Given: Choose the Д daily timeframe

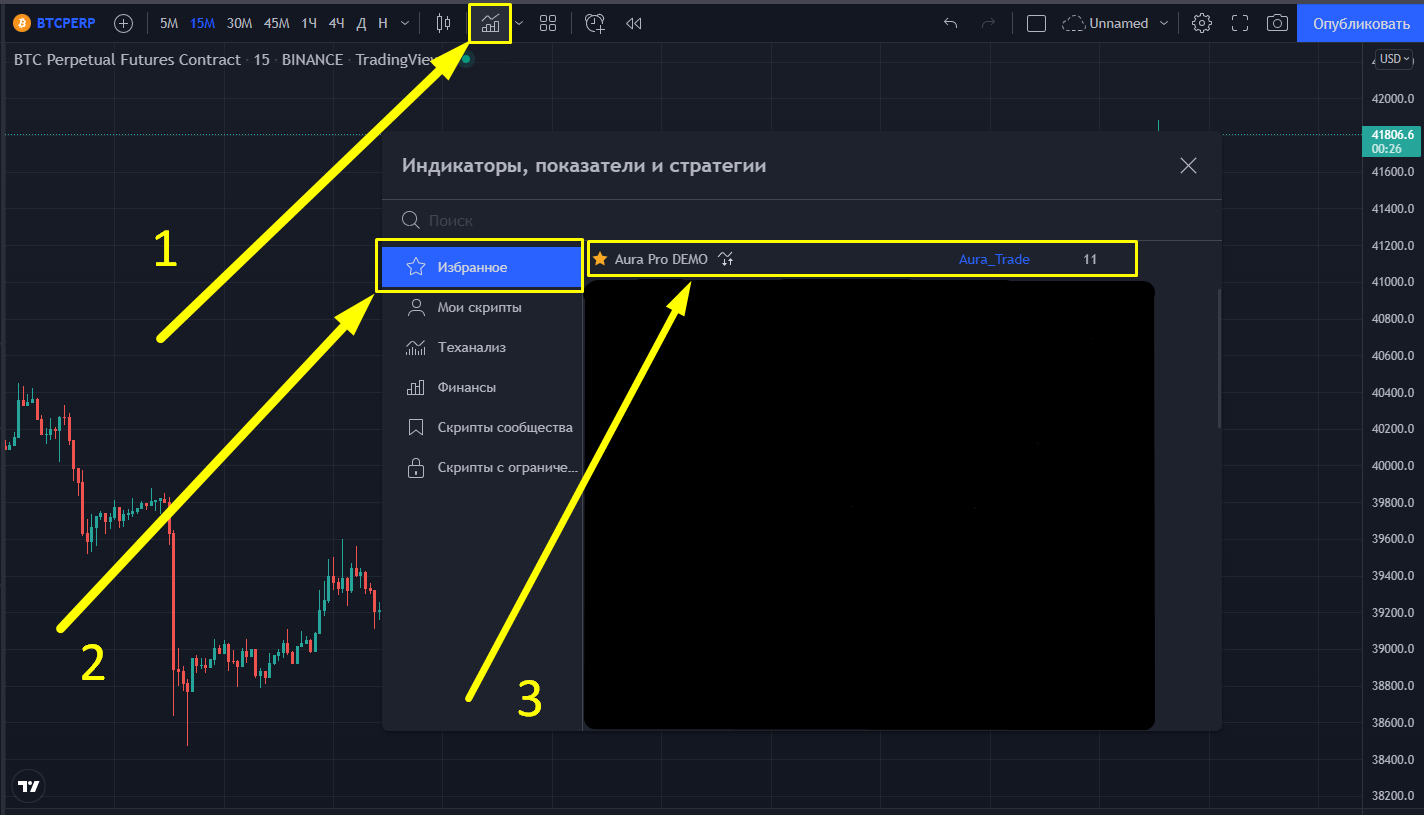Looking at the screenshot, I should (361, 23).
